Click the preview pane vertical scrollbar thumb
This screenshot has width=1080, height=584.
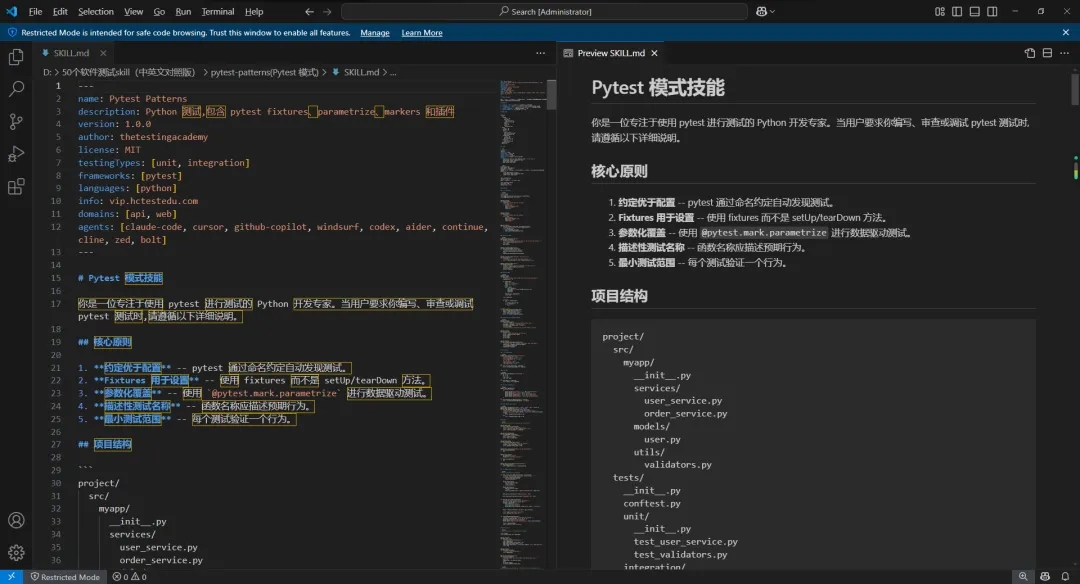click(x=1075, y=89)
